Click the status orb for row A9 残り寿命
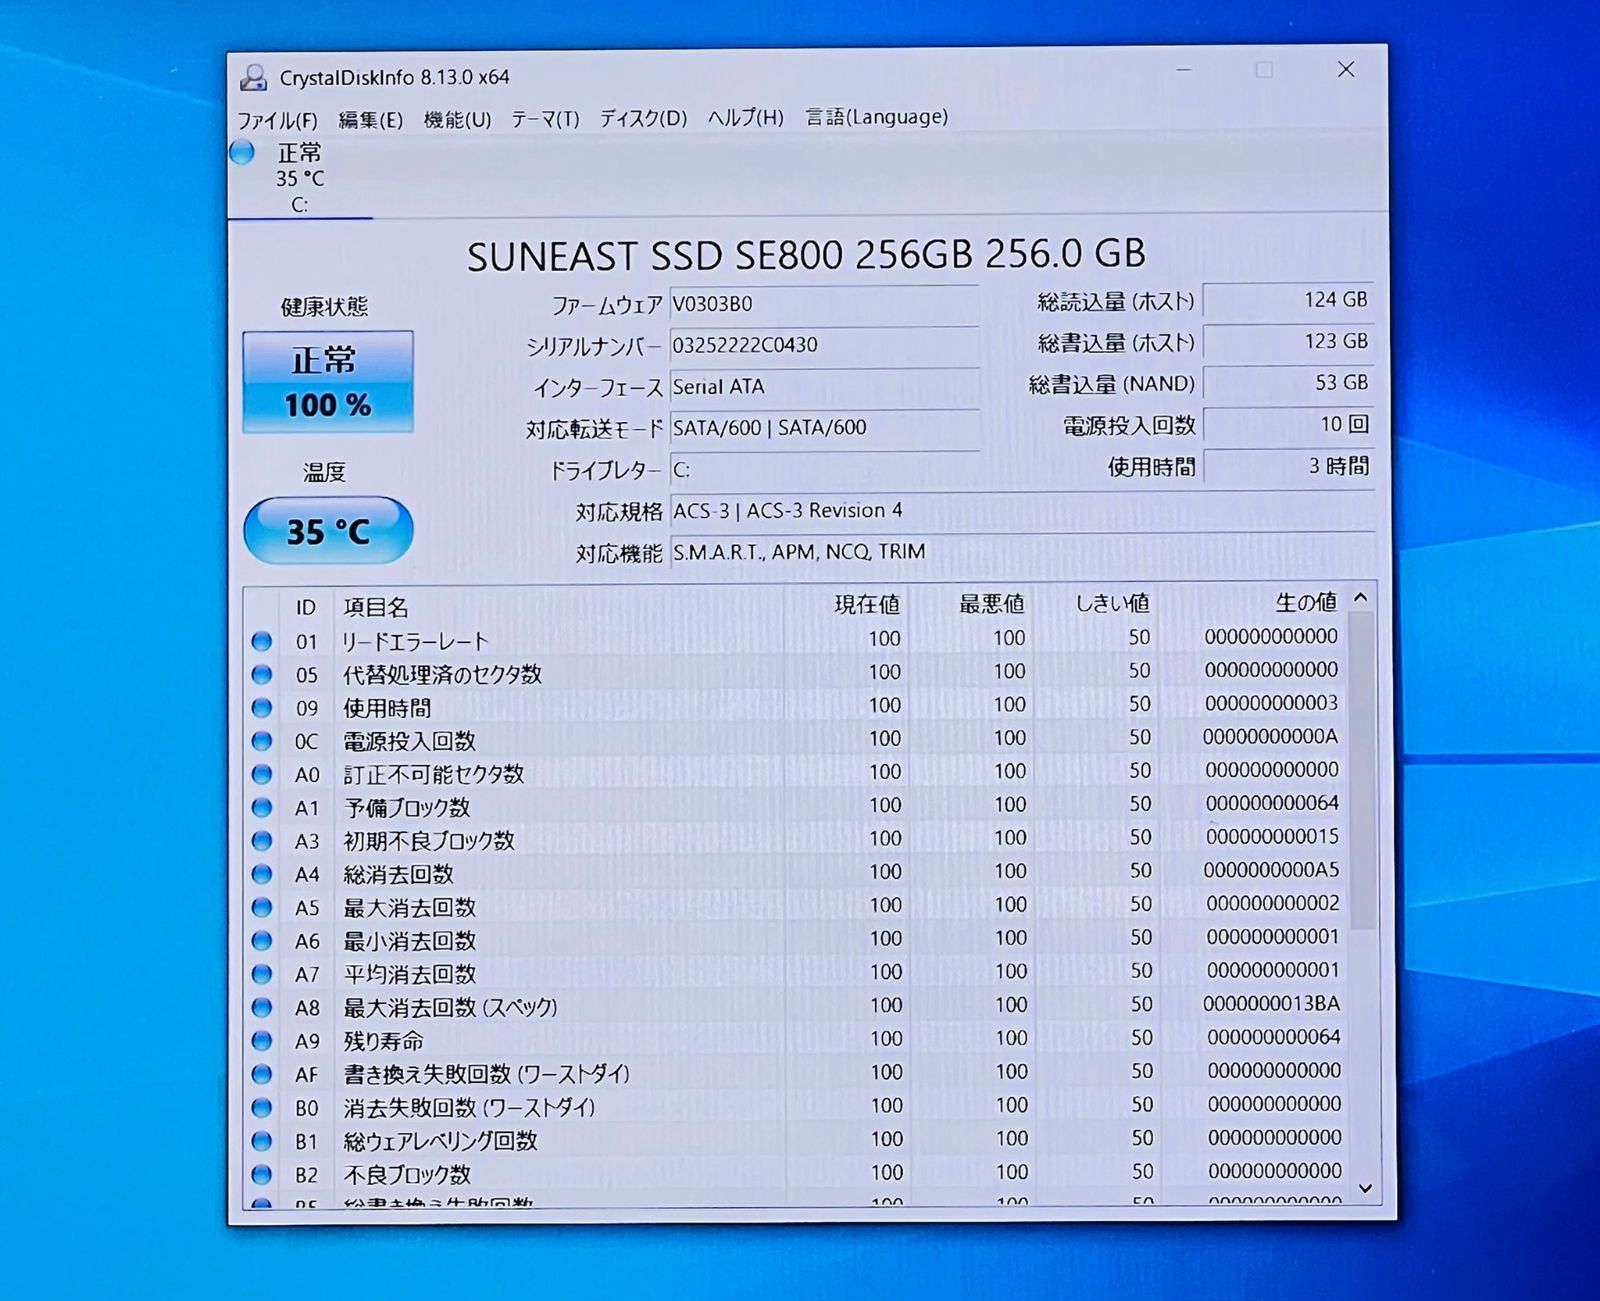This screenshot has height=1301, width=1600. point(262,1041)
